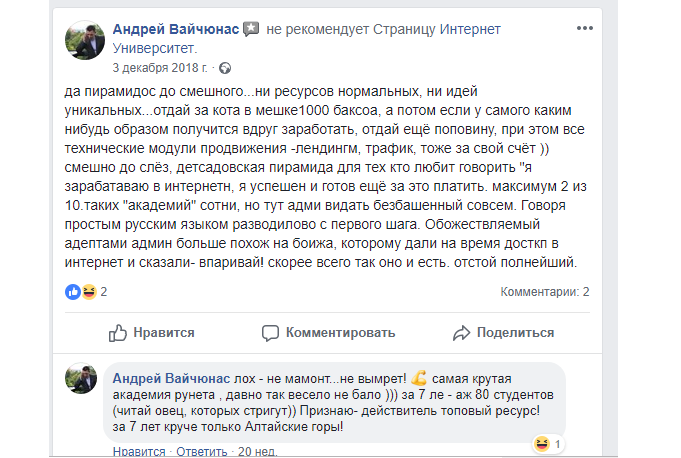Click the commenter name Андрей Вайчюнас

[x=170, y=380]
